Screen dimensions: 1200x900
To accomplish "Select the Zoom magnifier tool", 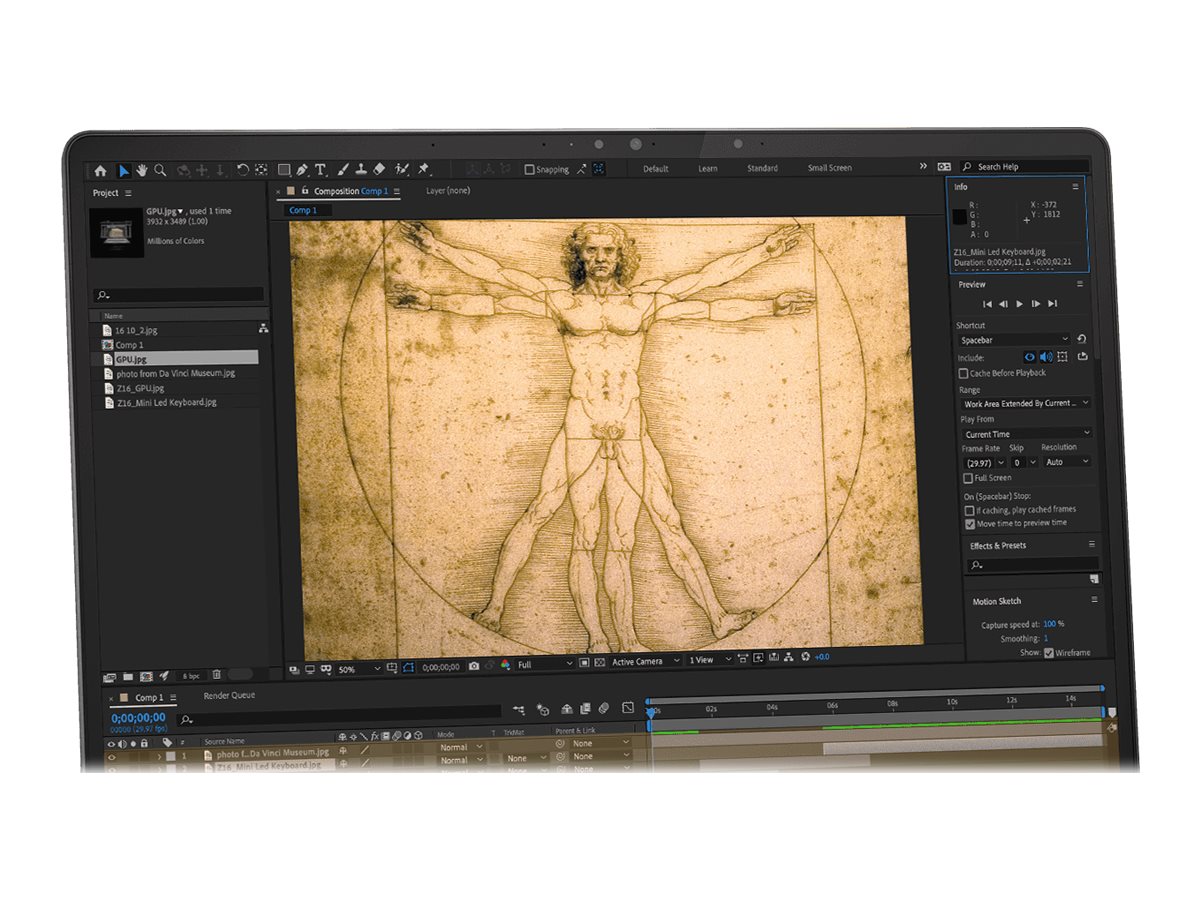I will (160, 170).
